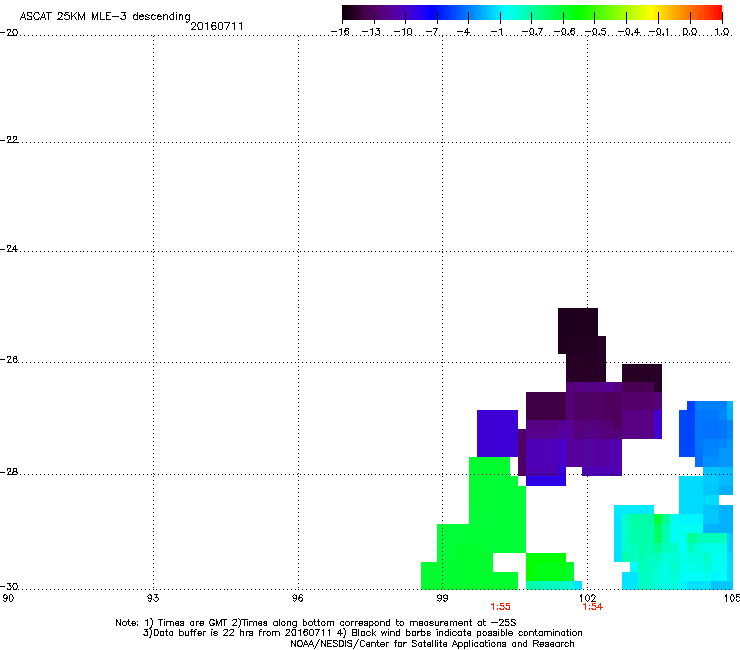Click the '-16' label on the color scale
This screenshot has height=650, width=740.
click(340, 32)
